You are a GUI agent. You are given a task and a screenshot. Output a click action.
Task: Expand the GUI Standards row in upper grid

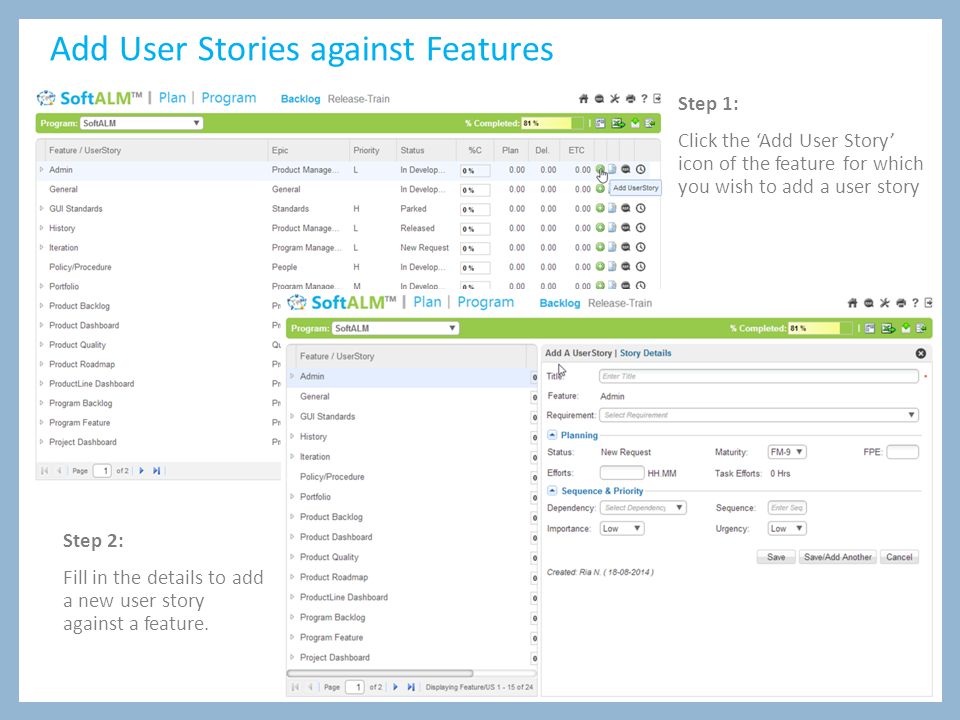pyautogui.click(x=42, y=208)
